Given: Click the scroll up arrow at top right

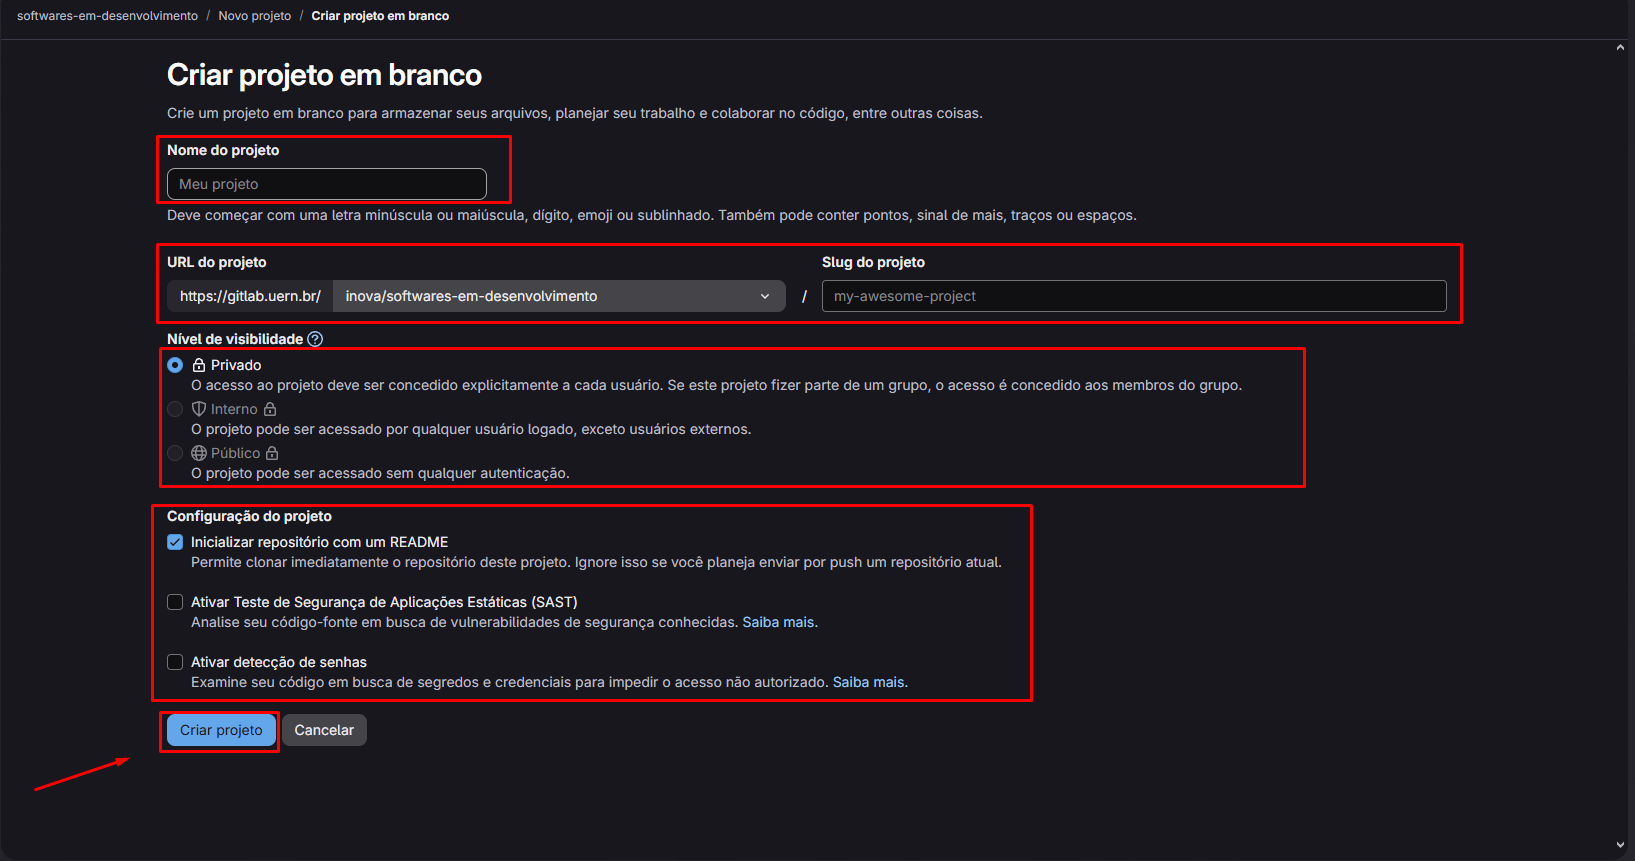Looking at the screenshot, I should click(x=1620, y=47).
